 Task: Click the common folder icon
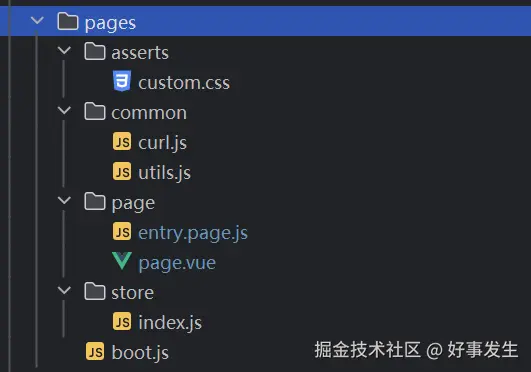(95, 111)
